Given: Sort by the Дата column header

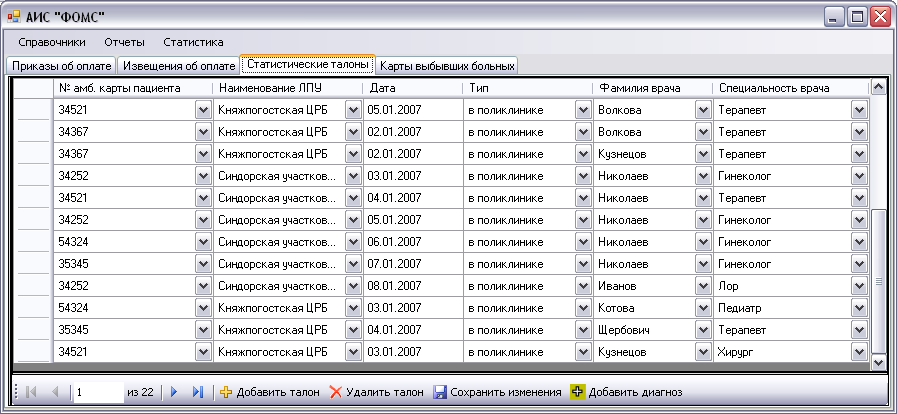Looking at the screenshot, I should [412, 88].
